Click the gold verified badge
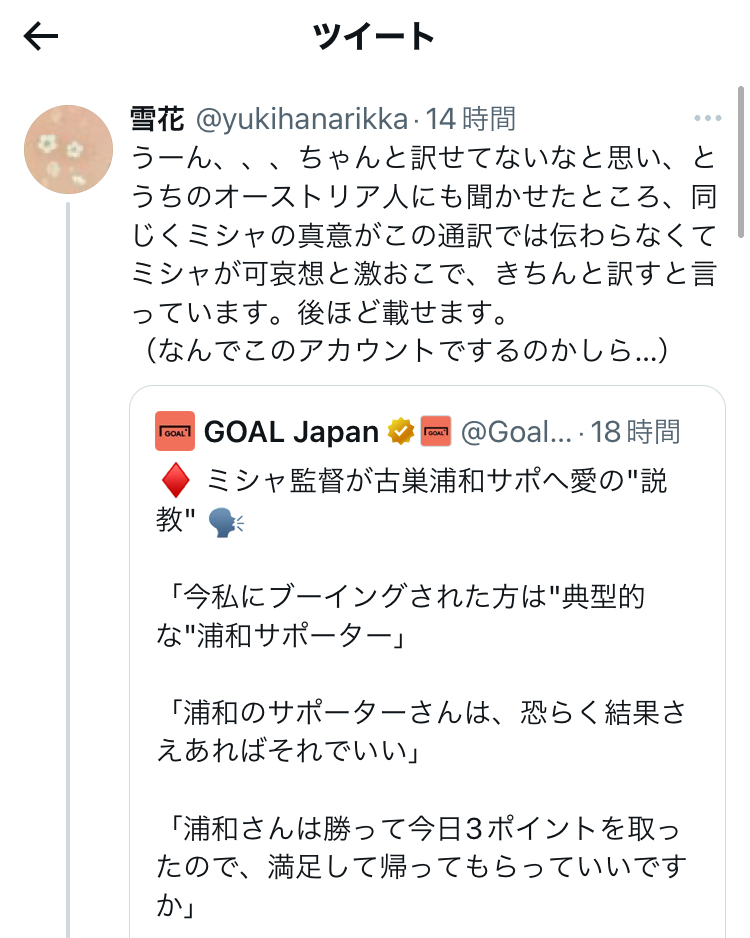The image size is (750, 938). pos(401,431)
